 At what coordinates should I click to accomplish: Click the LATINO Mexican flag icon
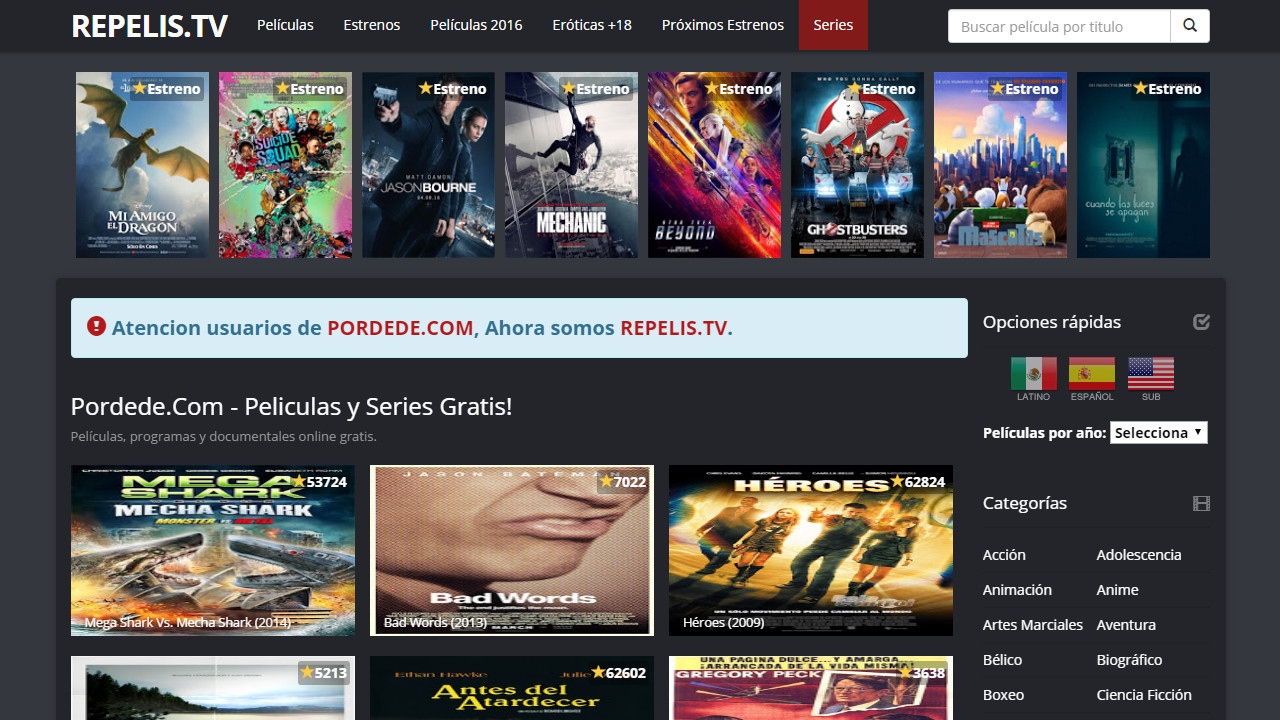(1033, 372)
